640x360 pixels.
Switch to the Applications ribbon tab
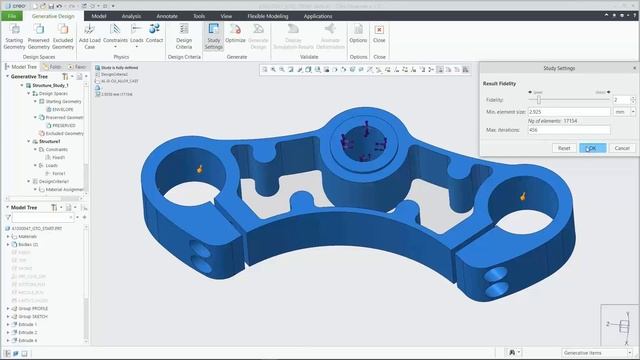(x=318, y=16)
